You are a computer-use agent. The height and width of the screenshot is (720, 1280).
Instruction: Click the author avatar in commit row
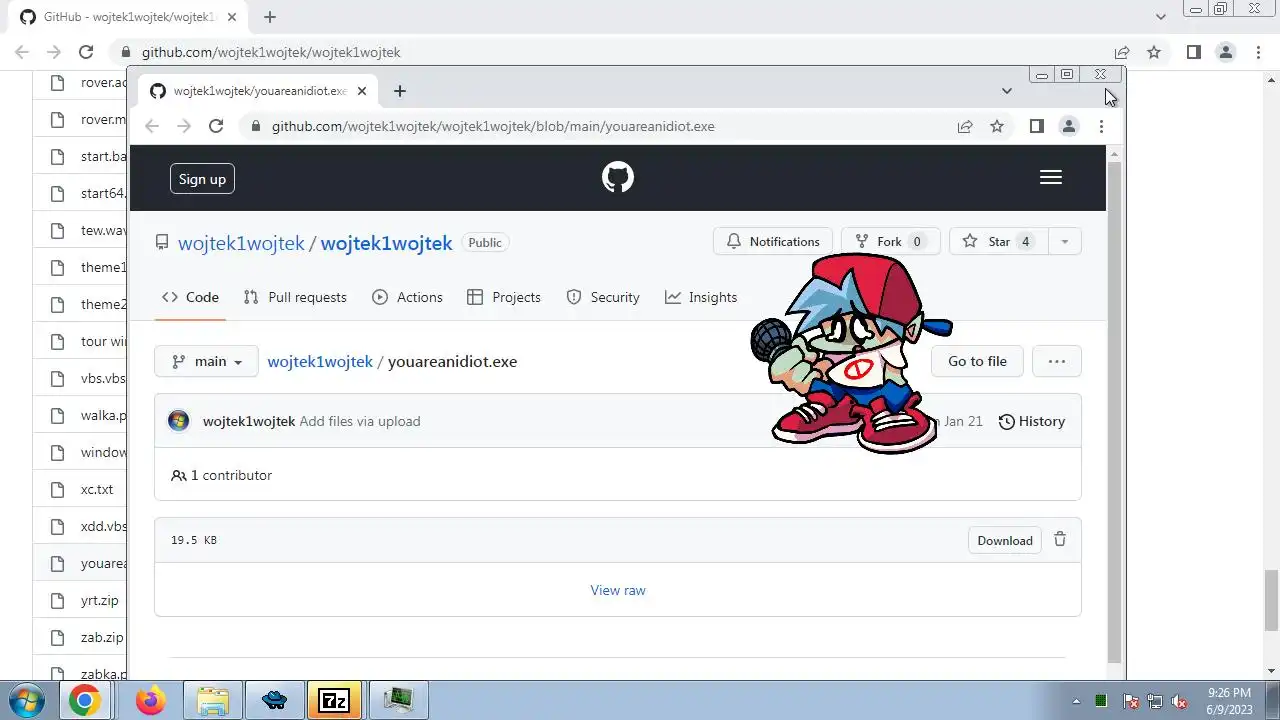pyautogui.click(x=179, y=421)
